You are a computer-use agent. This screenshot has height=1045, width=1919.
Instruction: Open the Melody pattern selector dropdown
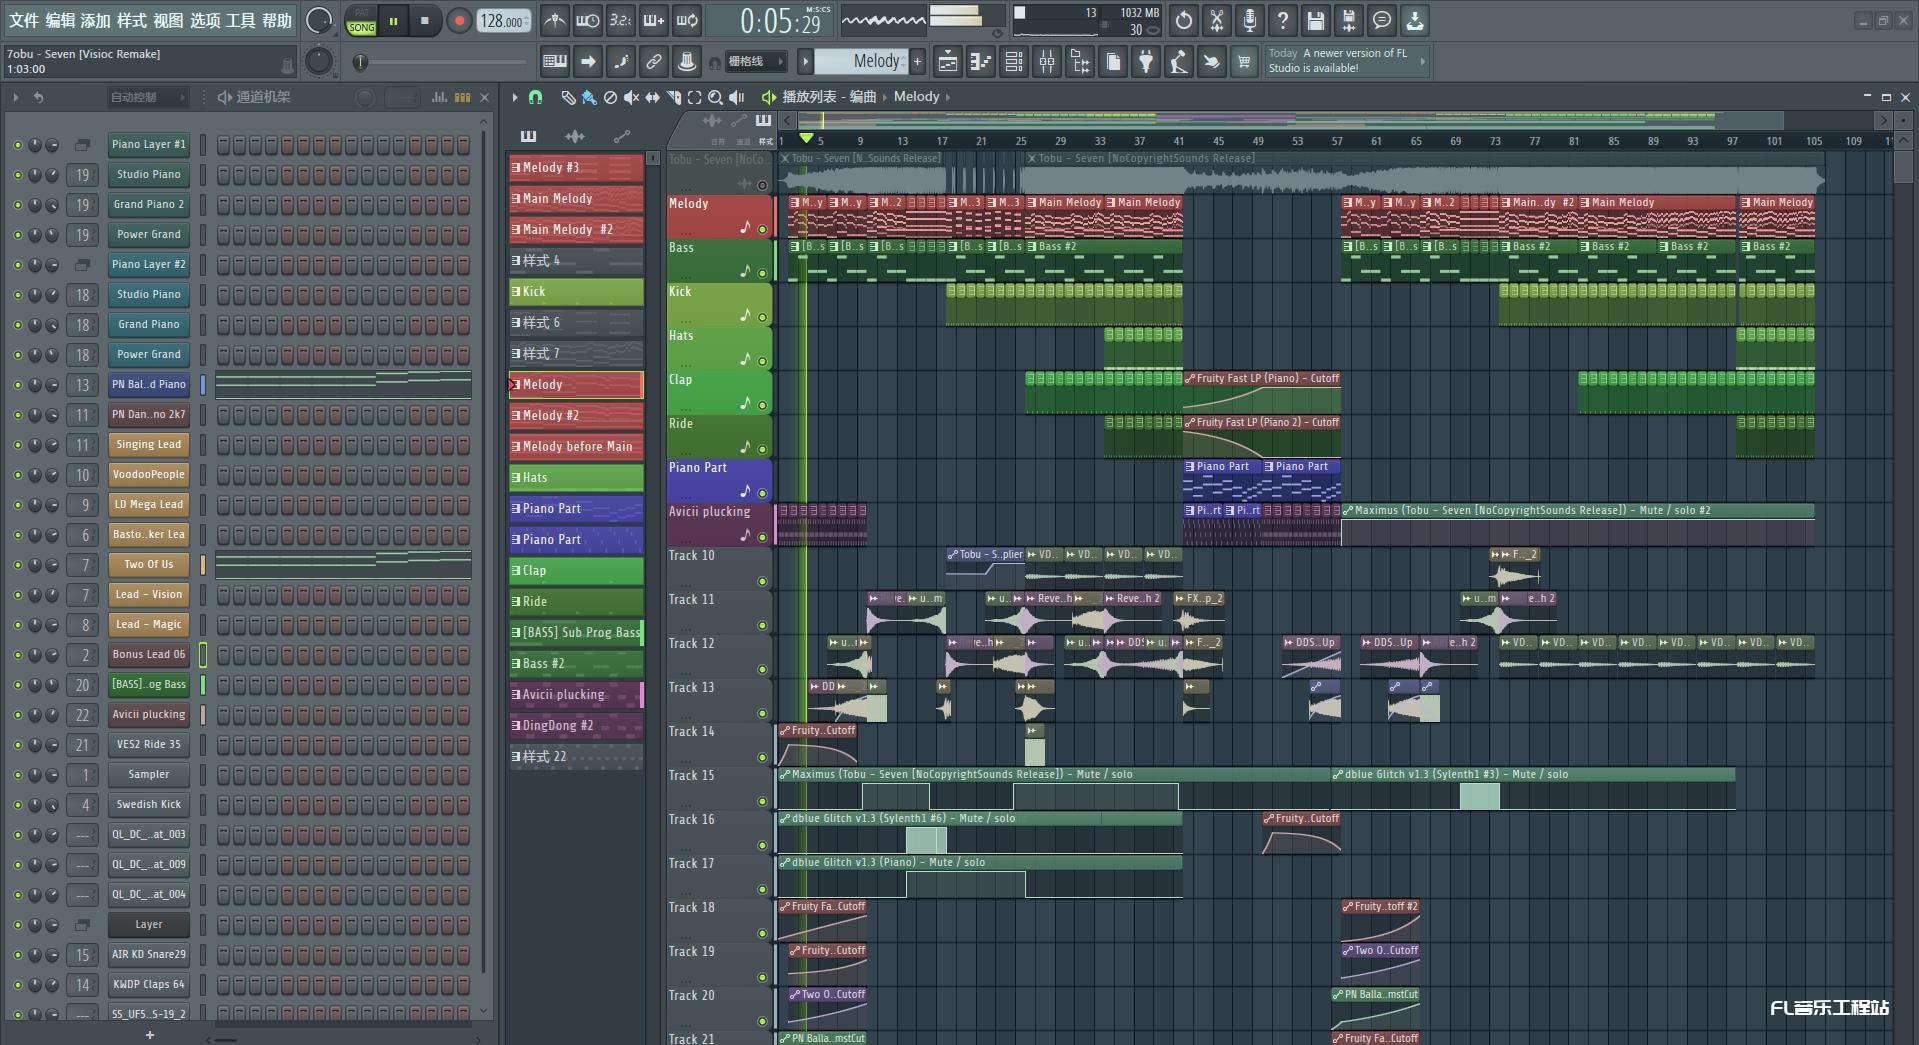pyautogui.click(x=860, y=62)
